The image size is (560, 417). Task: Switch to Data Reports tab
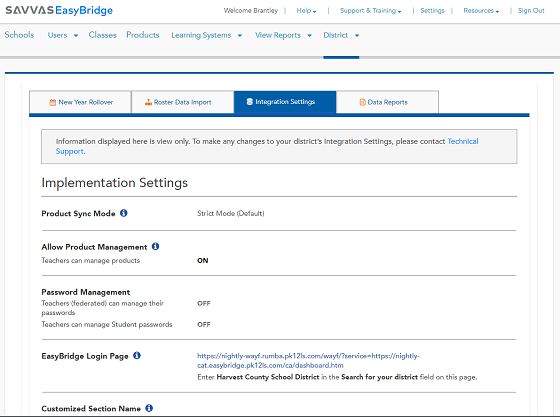coord(388,102)
